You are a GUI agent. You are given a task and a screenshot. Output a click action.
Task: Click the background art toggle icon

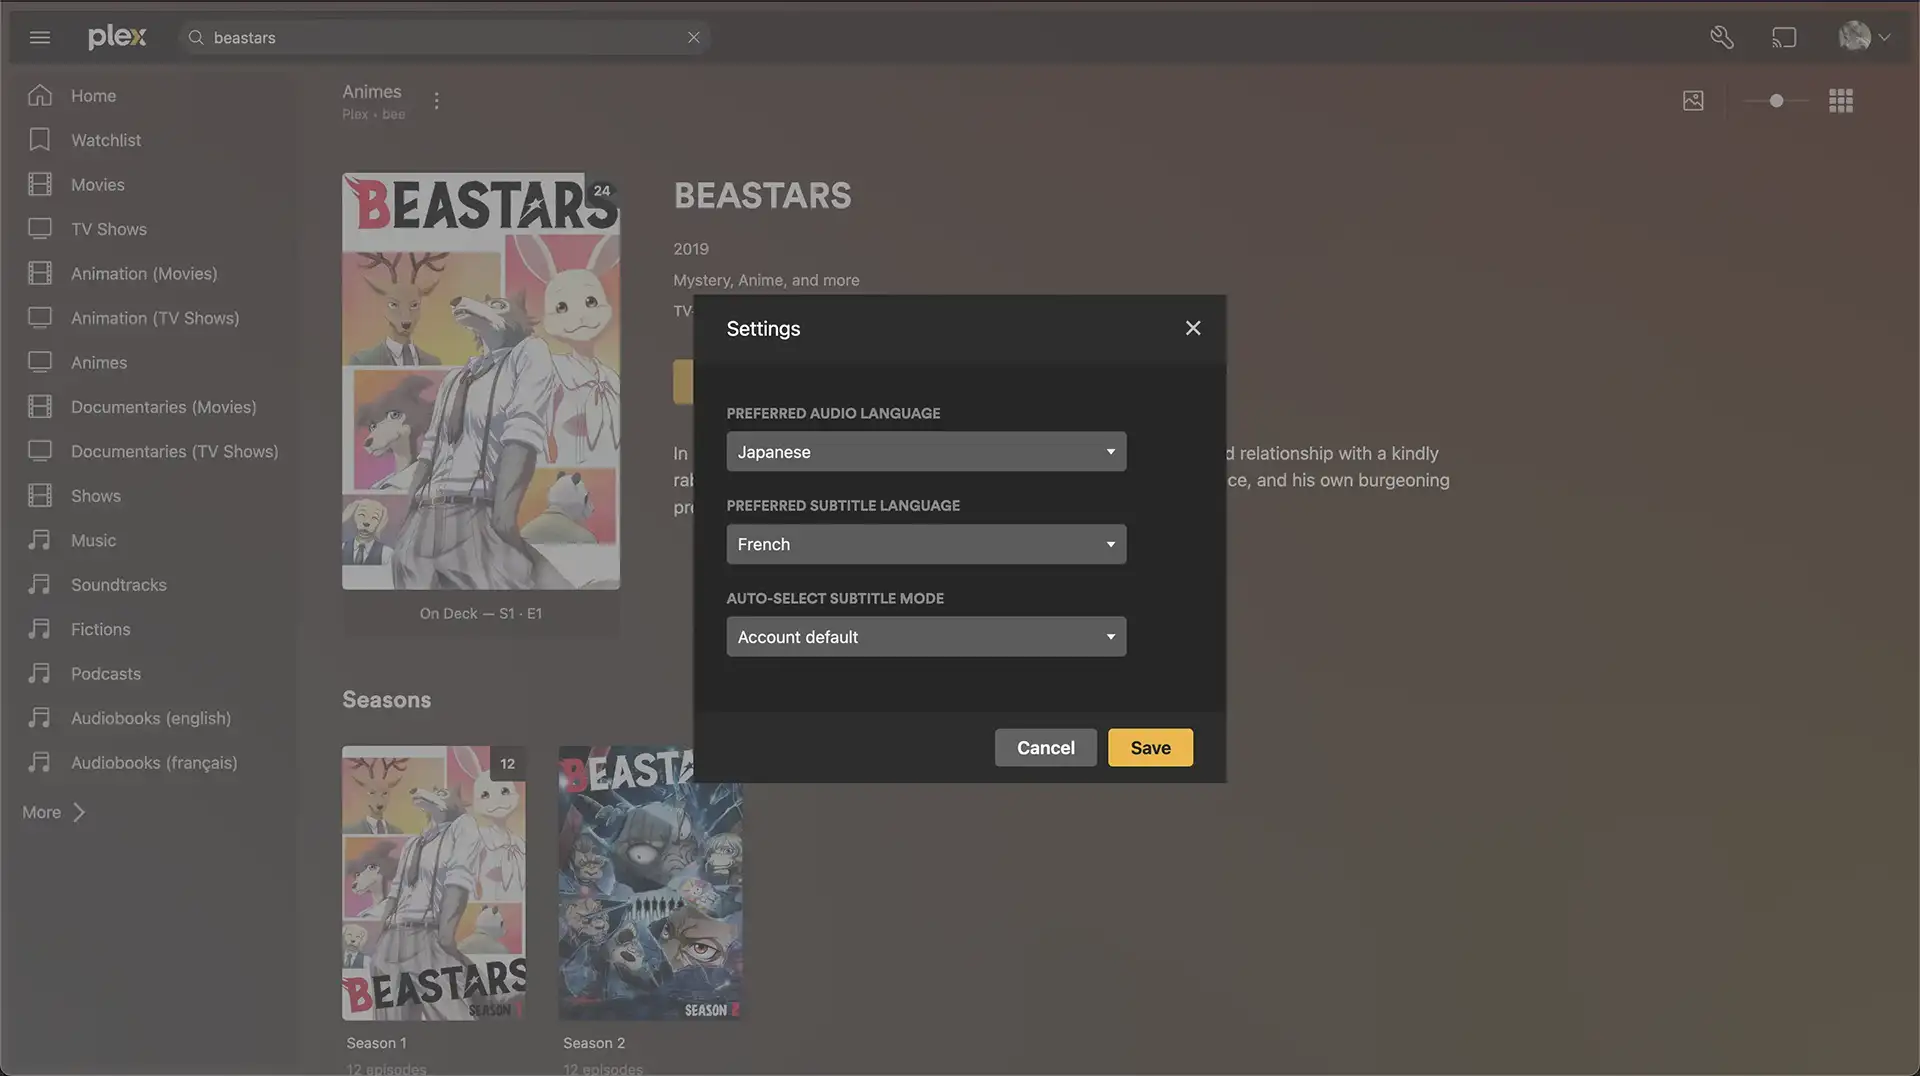tap(1693, 100)
